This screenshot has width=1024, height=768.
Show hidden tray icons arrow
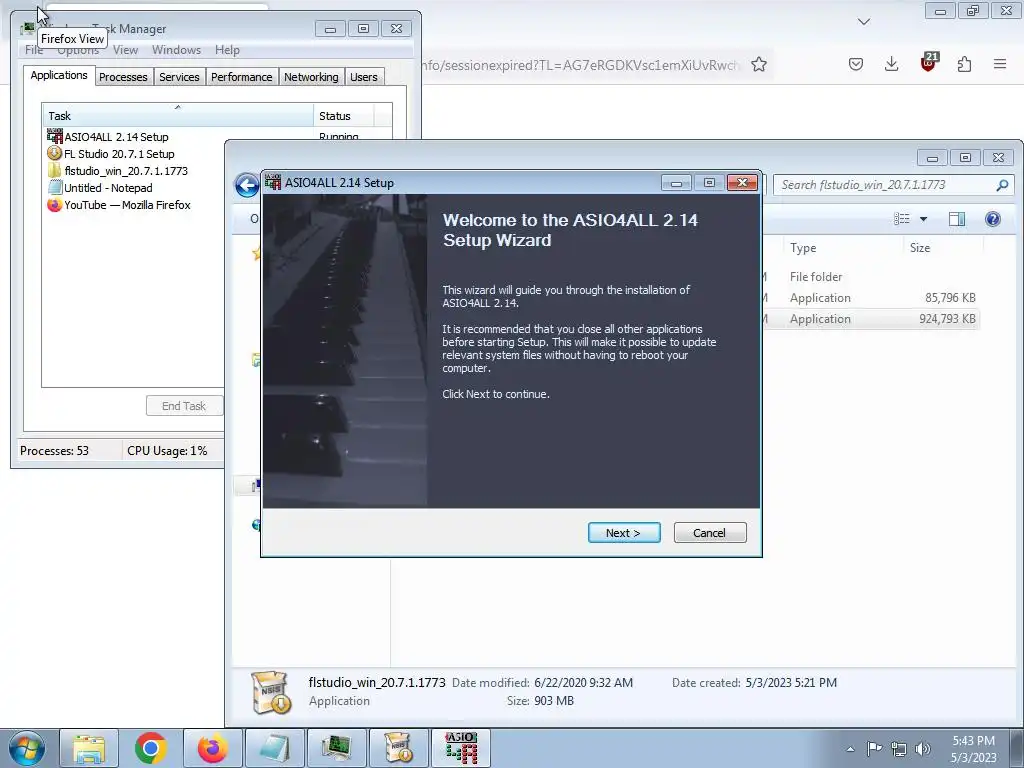point(850,749)
